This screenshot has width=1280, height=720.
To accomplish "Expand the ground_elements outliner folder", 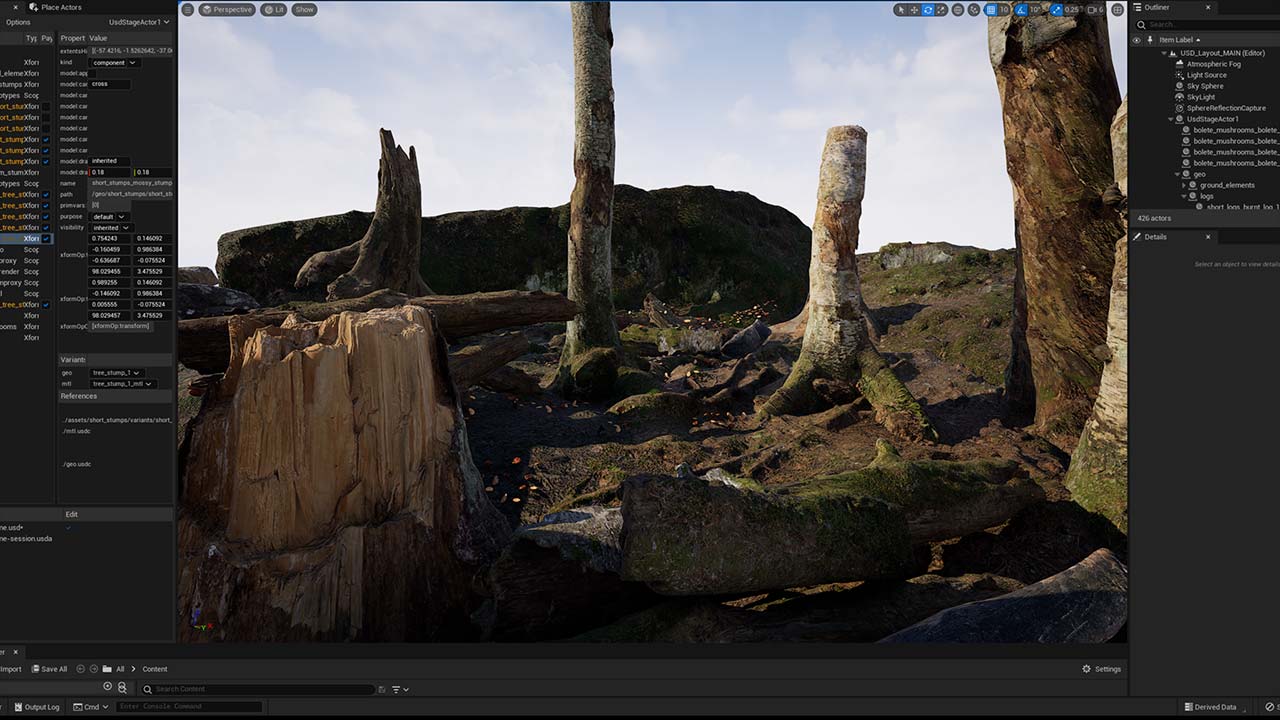I will tap(1184, 185).
